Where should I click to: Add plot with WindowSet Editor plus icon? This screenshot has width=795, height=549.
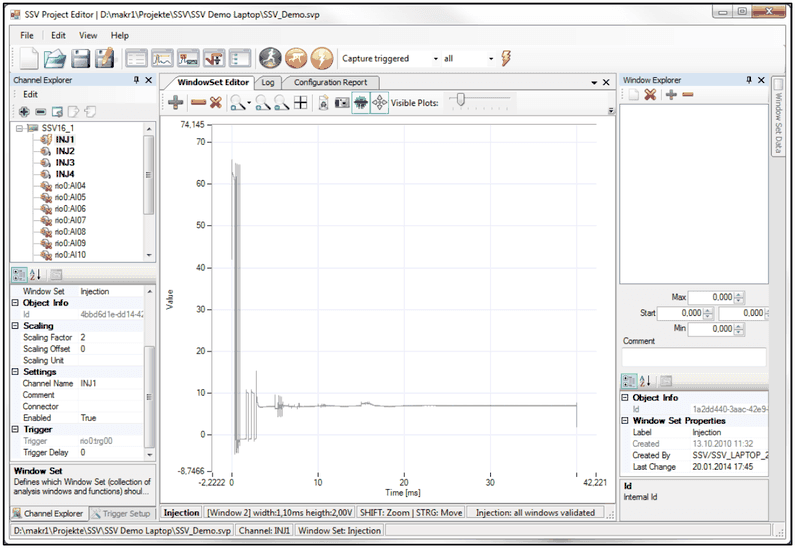pyautogui.click(x=175, y=102)
